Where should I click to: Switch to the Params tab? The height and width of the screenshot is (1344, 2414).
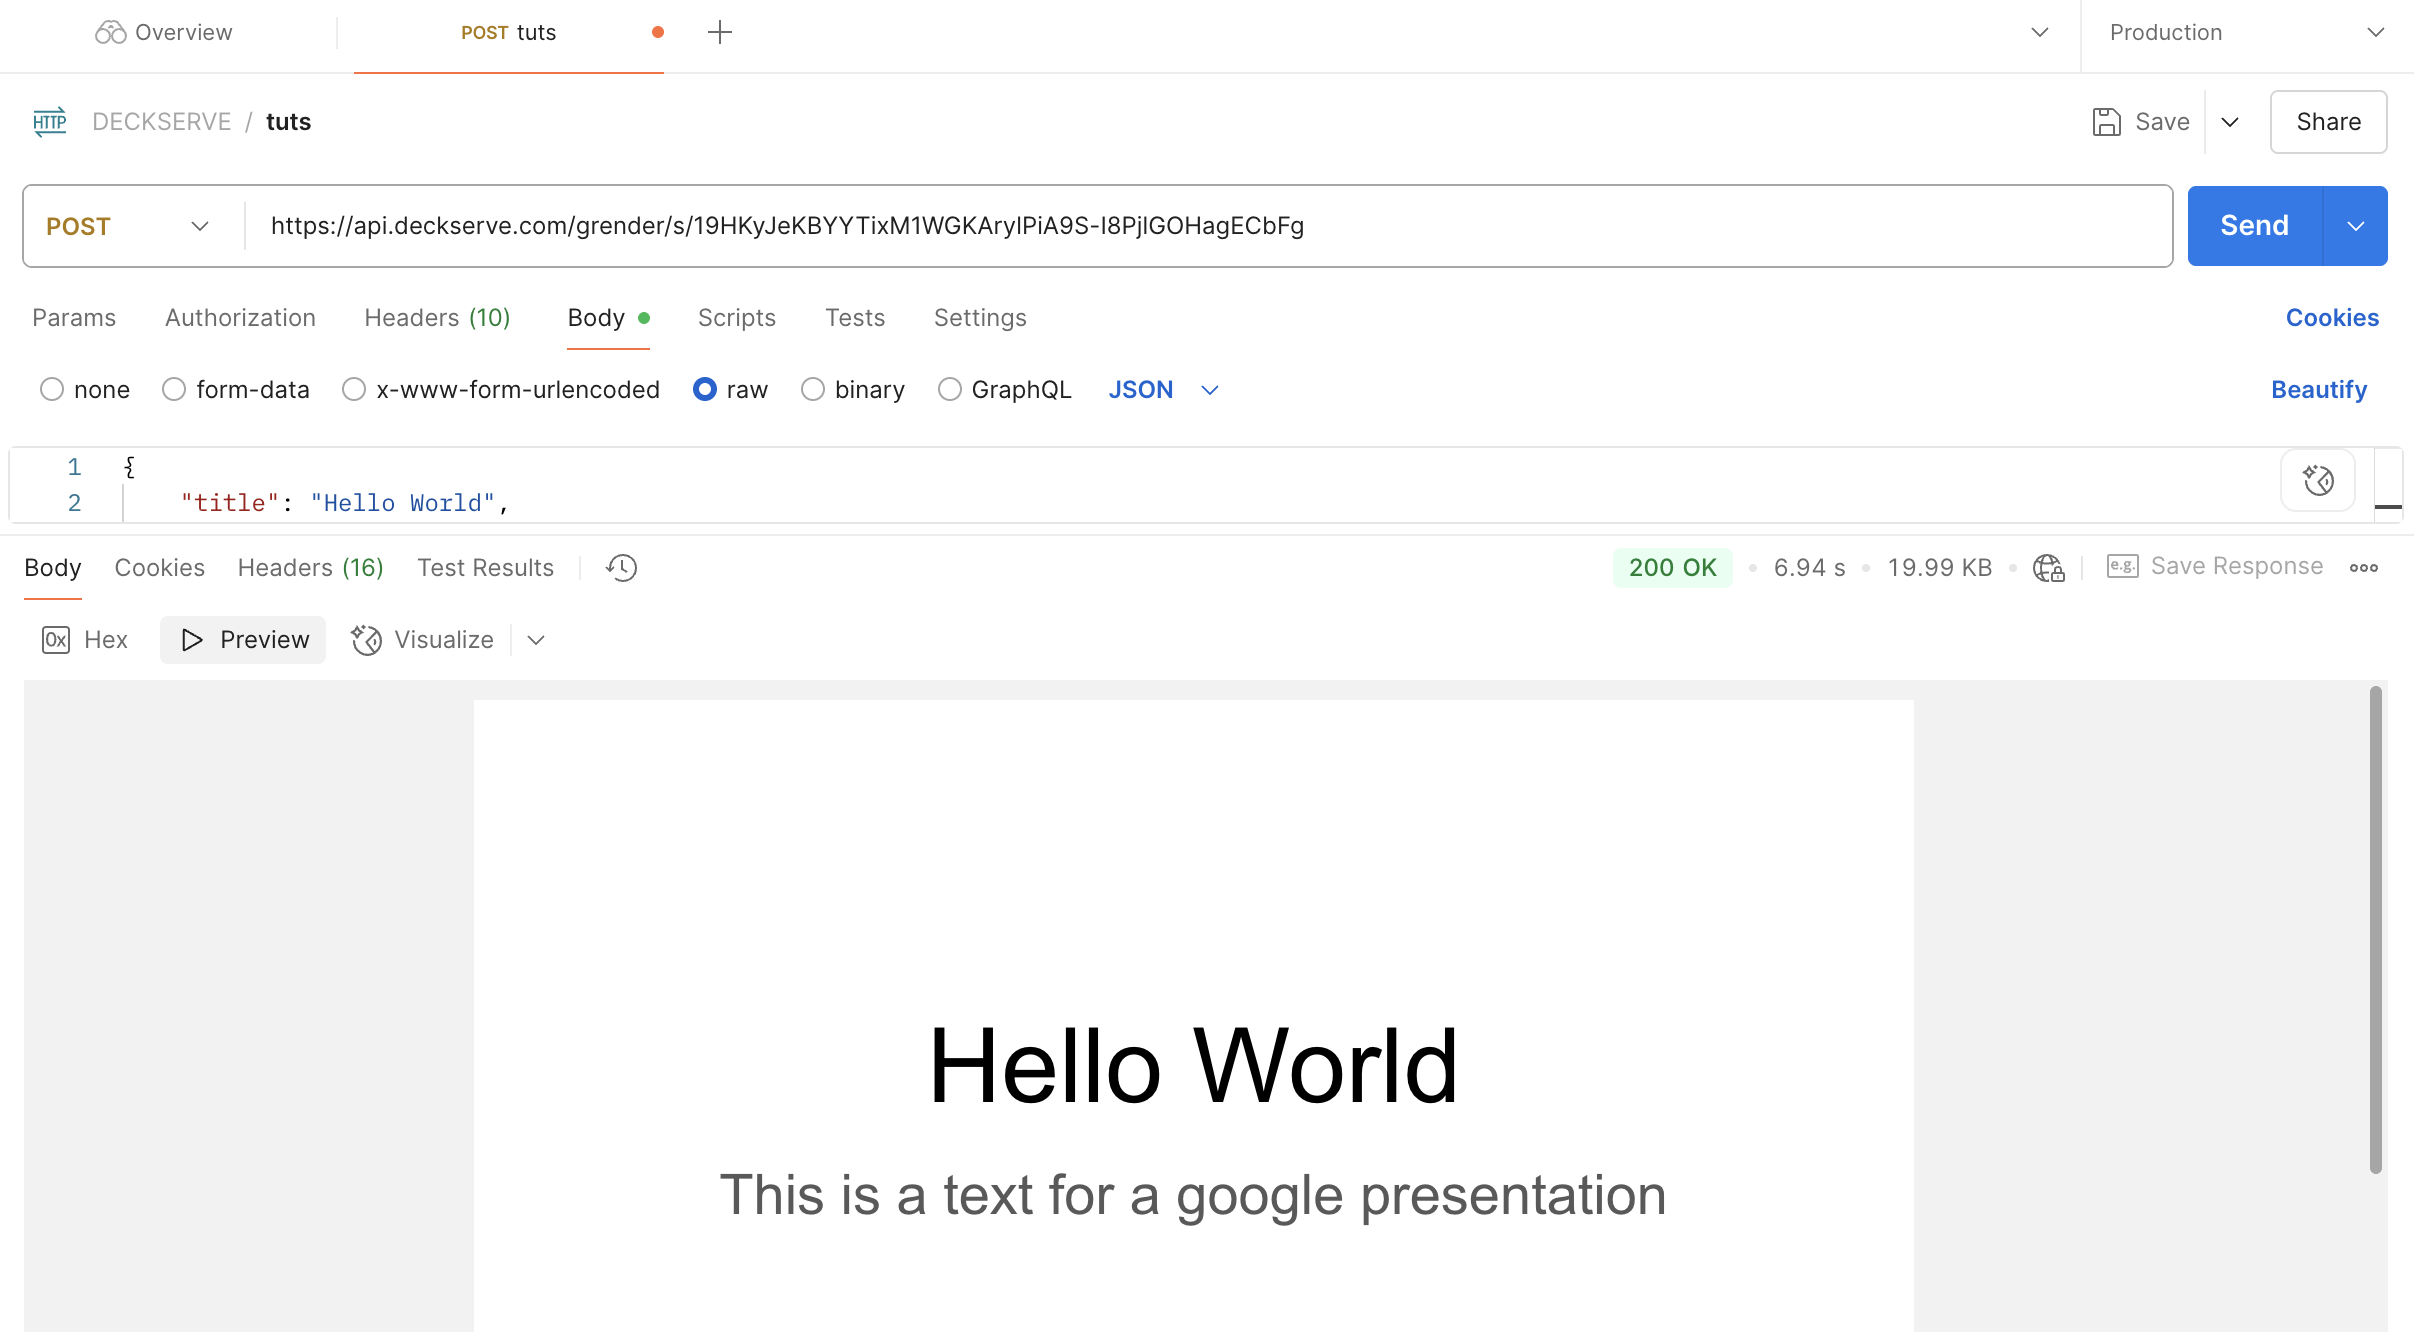coord(74,318)
